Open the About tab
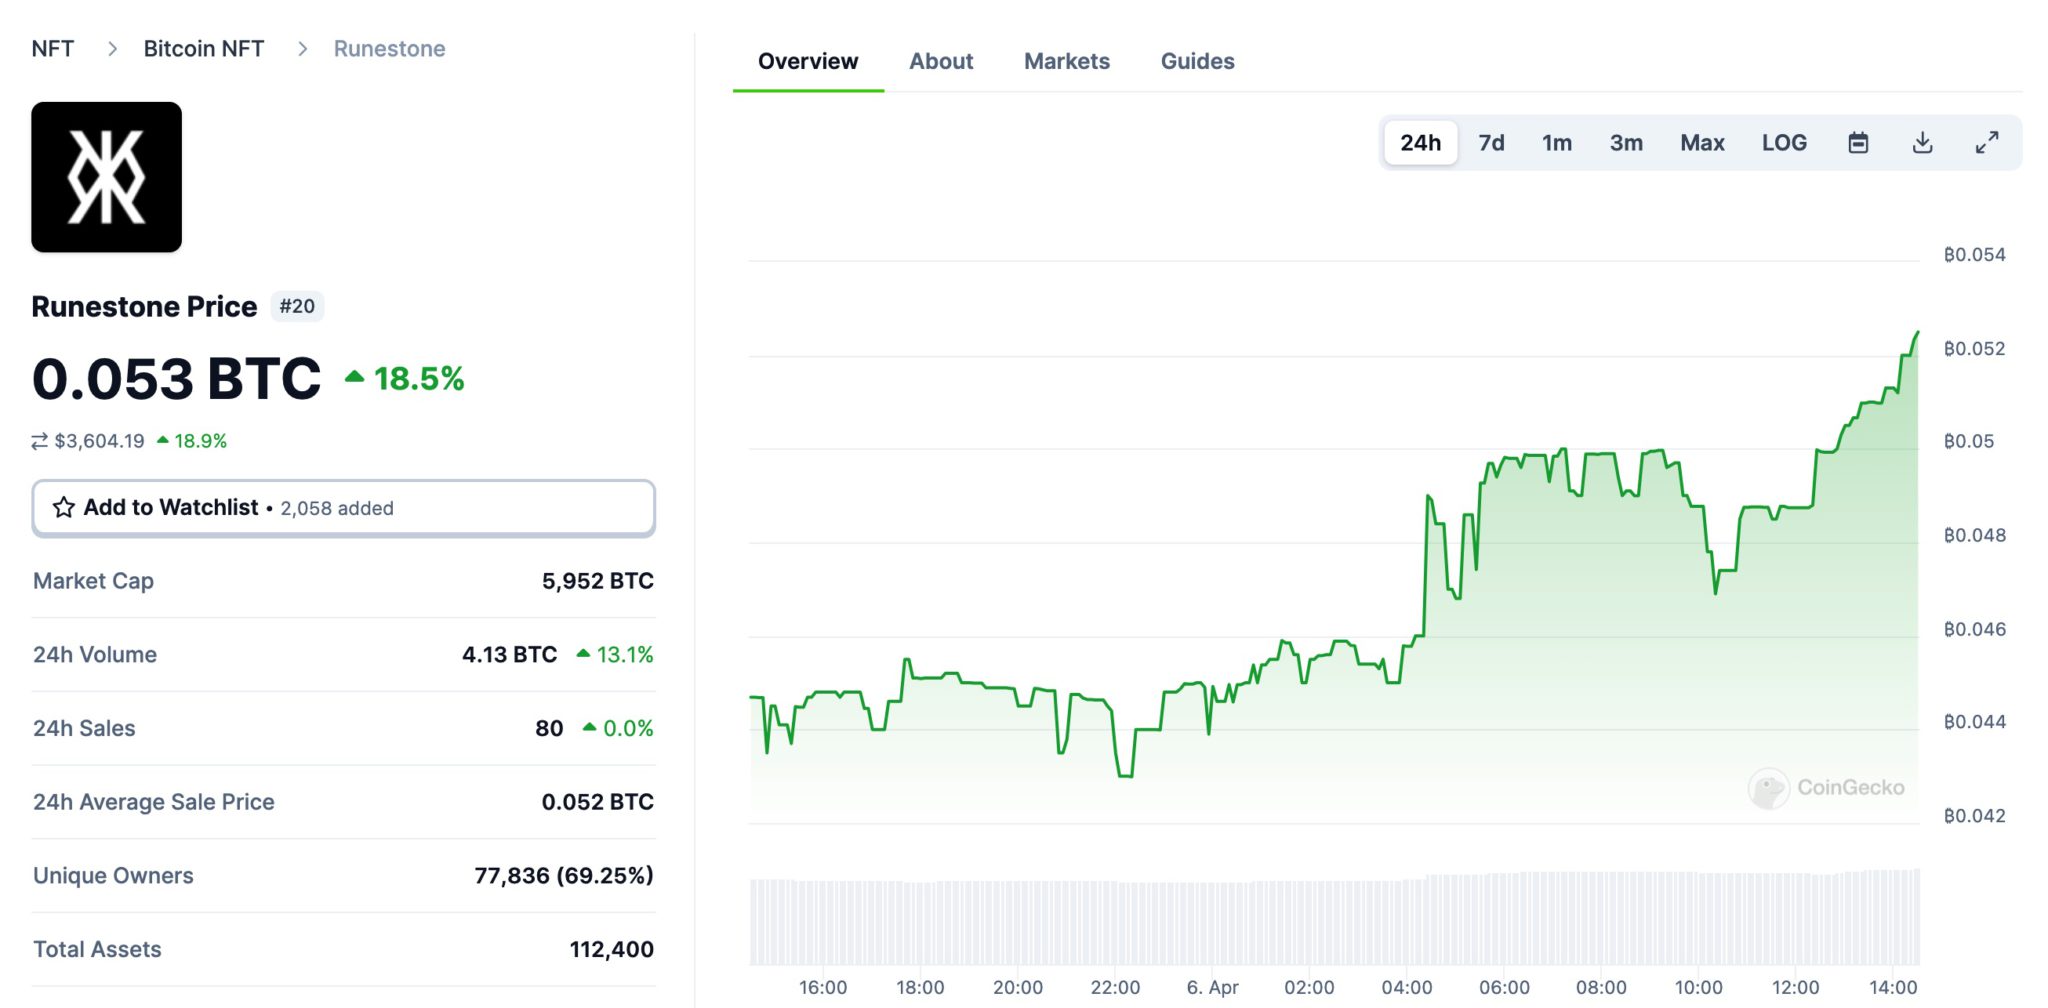This screenshot has height=1008, width=2048. point(940,62)
